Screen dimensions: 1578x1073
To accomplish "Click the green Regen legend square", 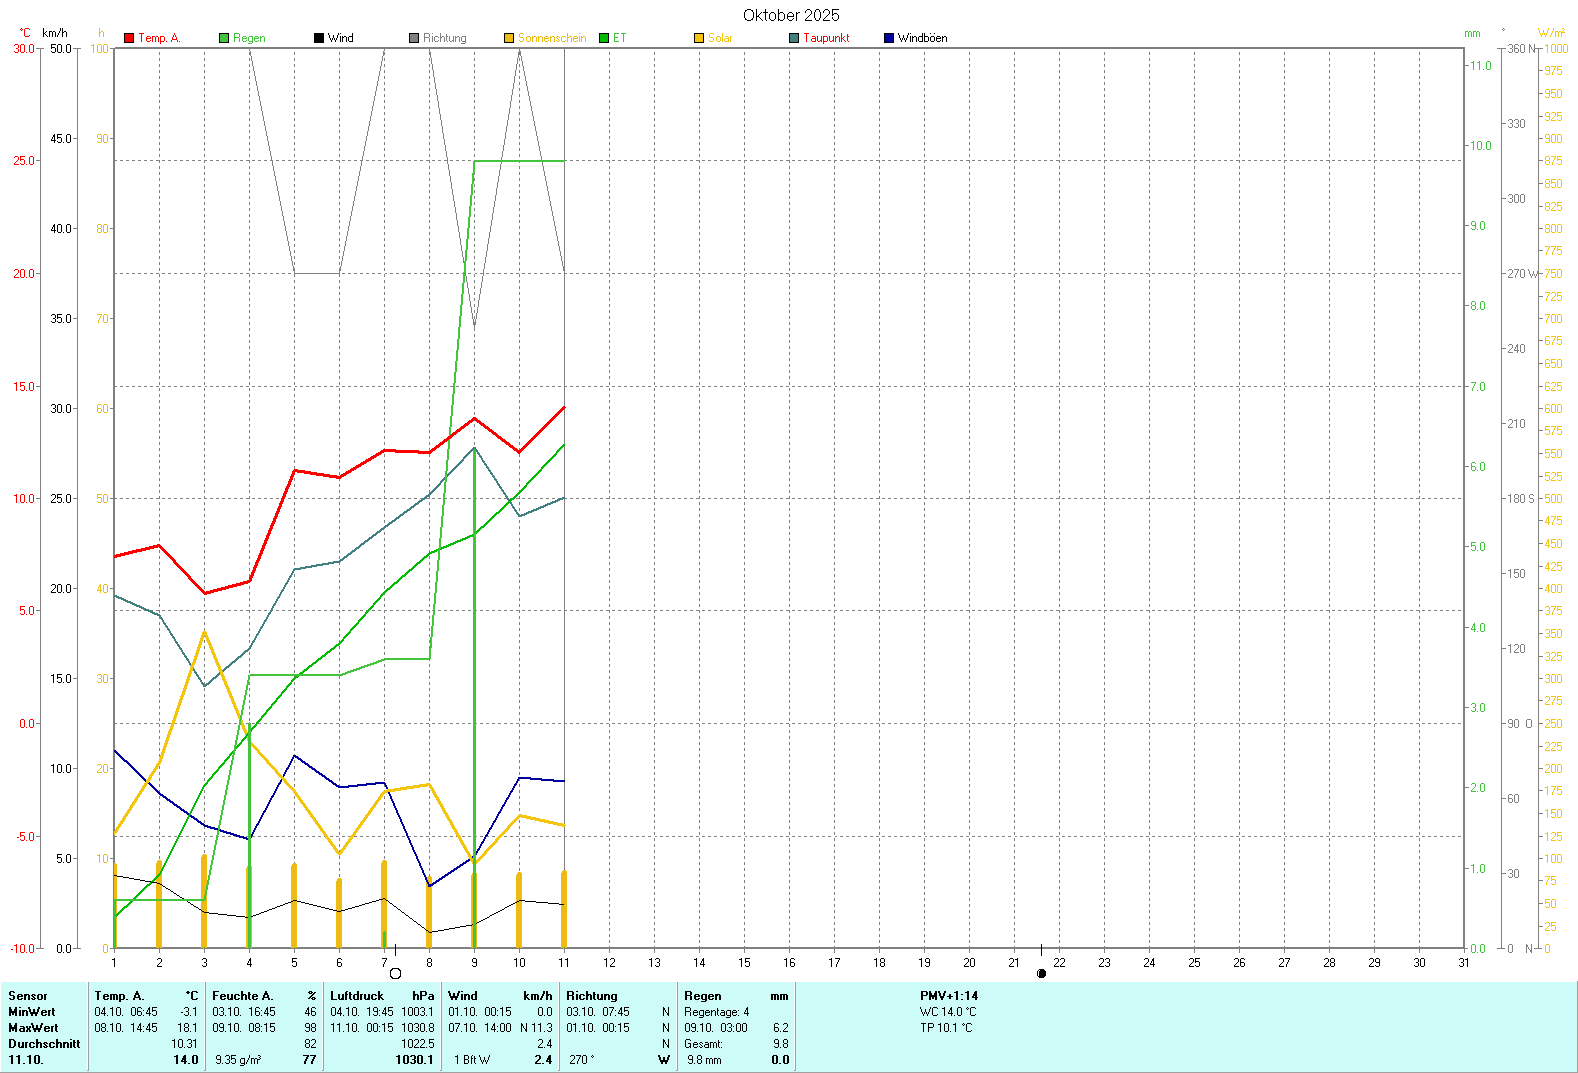I will click(x=224, y=38).
